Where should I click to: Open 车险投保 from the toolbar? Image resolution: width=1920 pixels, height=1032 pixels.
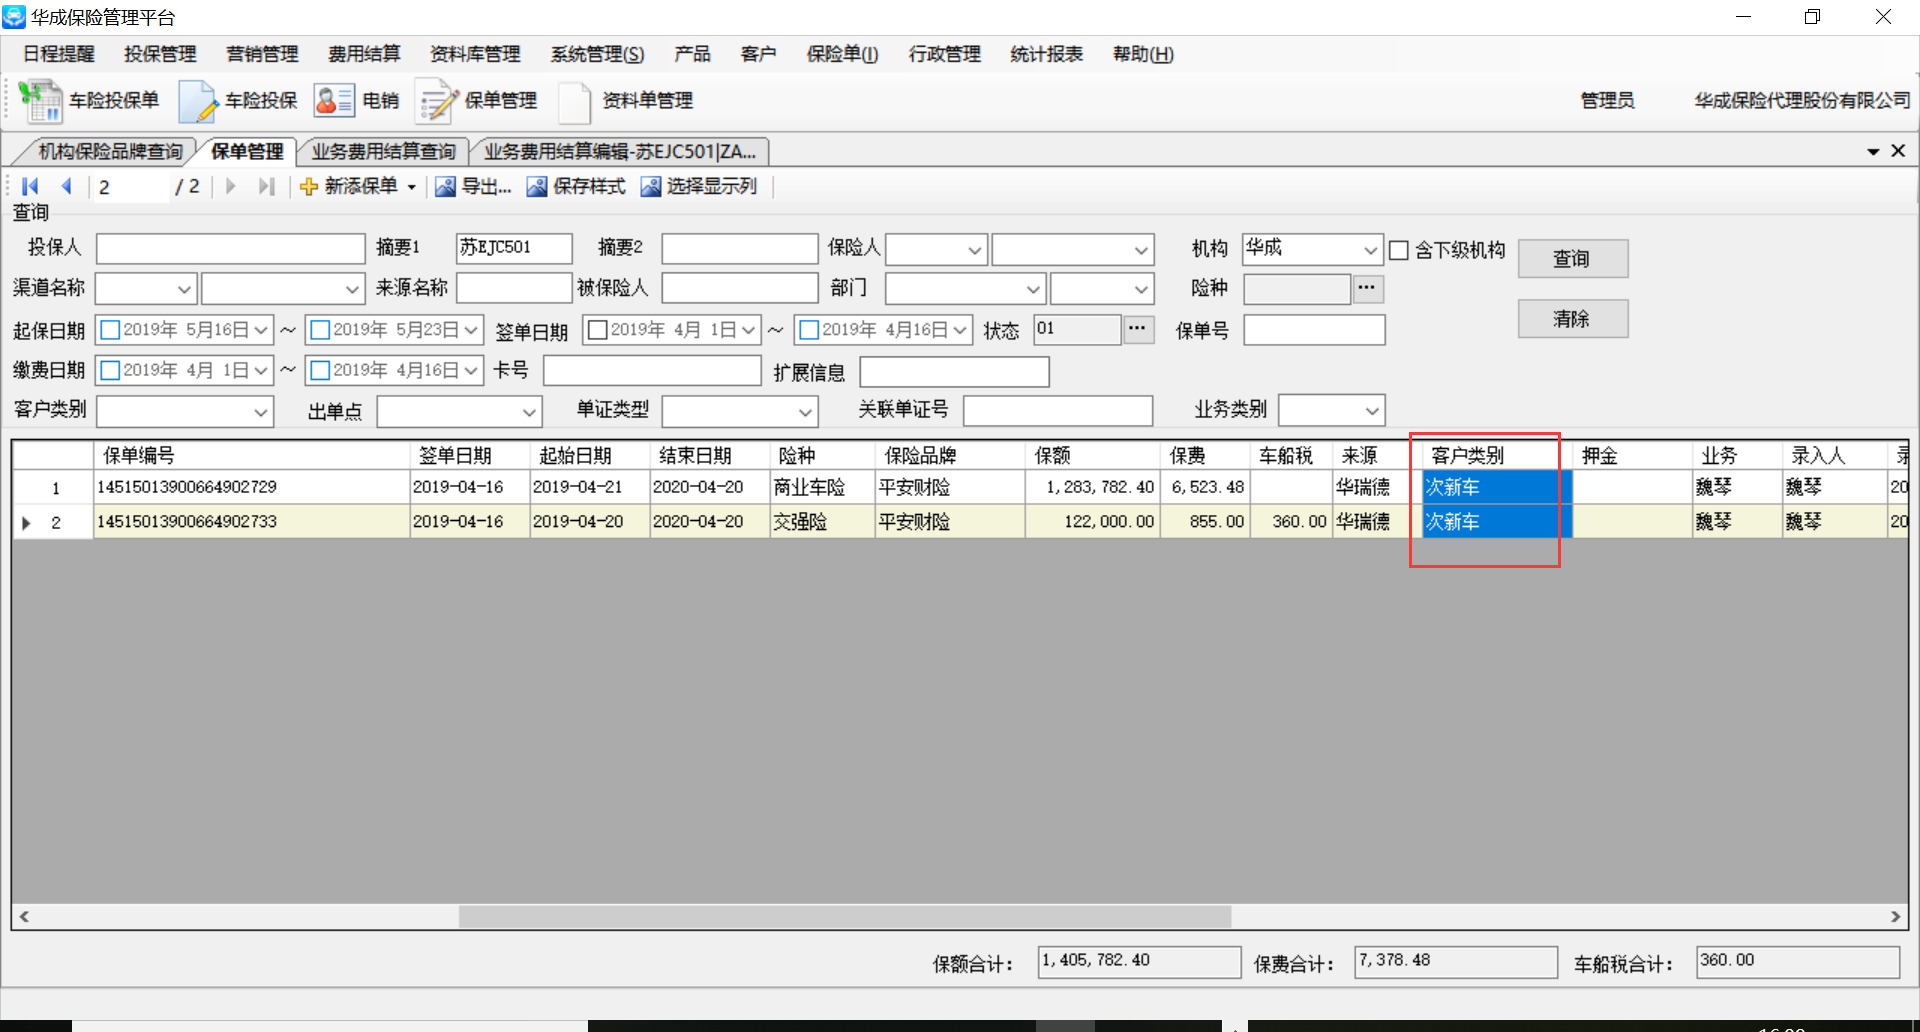click(x=198, y=101)
